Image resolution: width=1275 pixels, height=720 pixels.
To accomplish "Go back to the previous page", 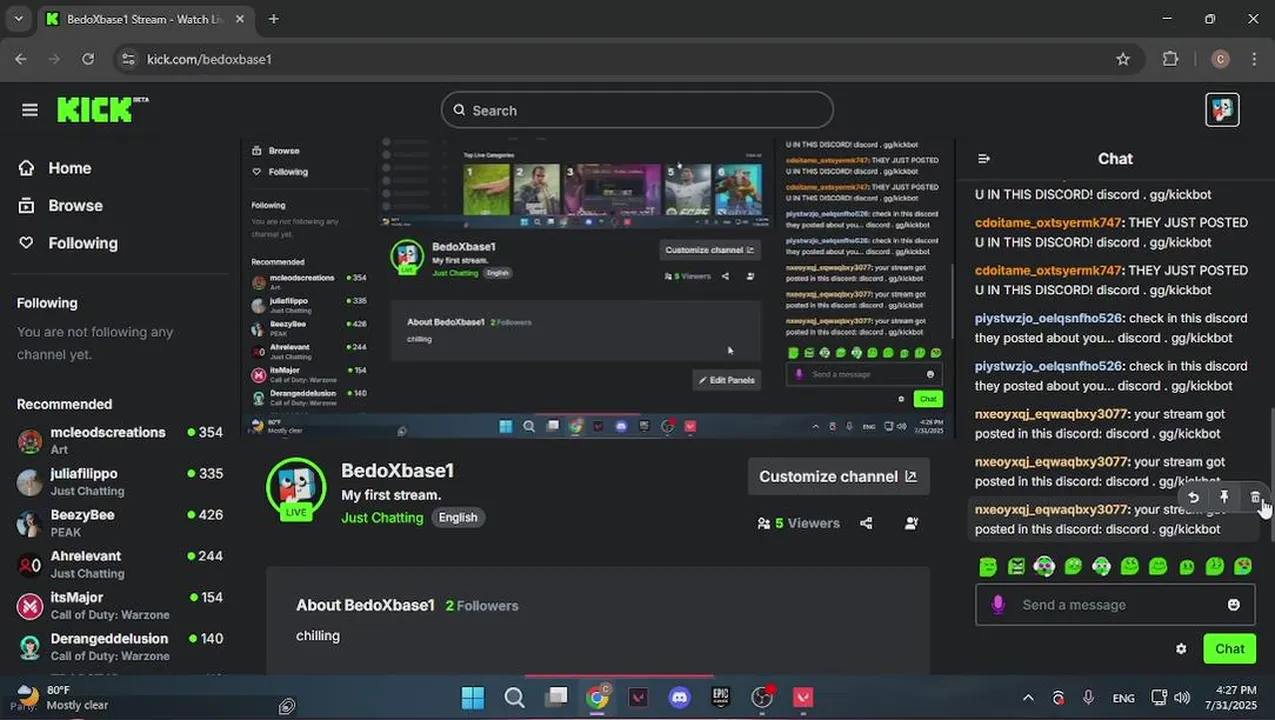I will (21, 59).
